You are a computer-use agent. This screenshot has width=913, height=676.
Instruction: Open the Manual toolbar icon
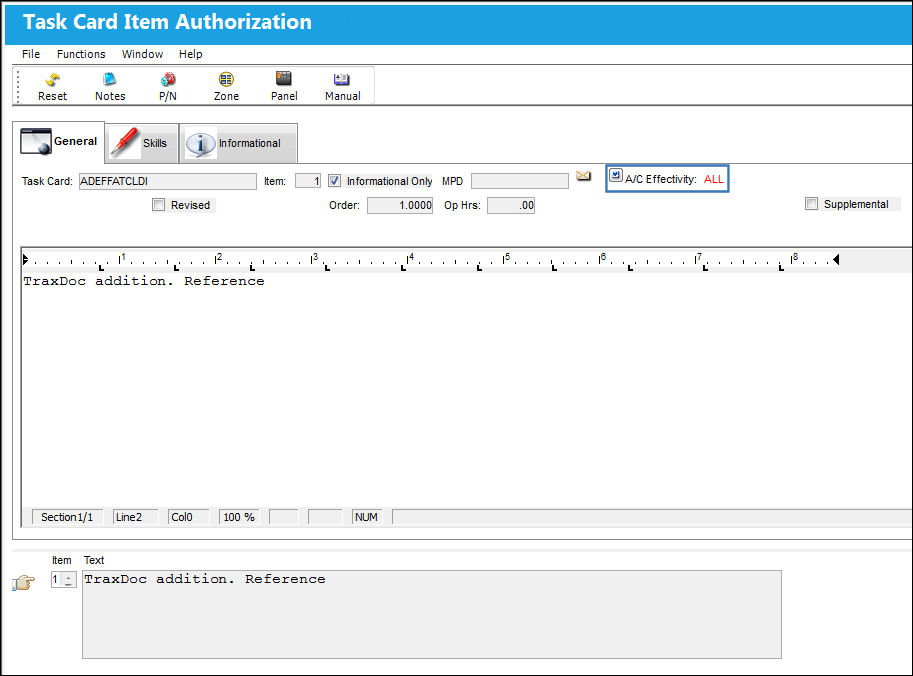click(342, 86)
